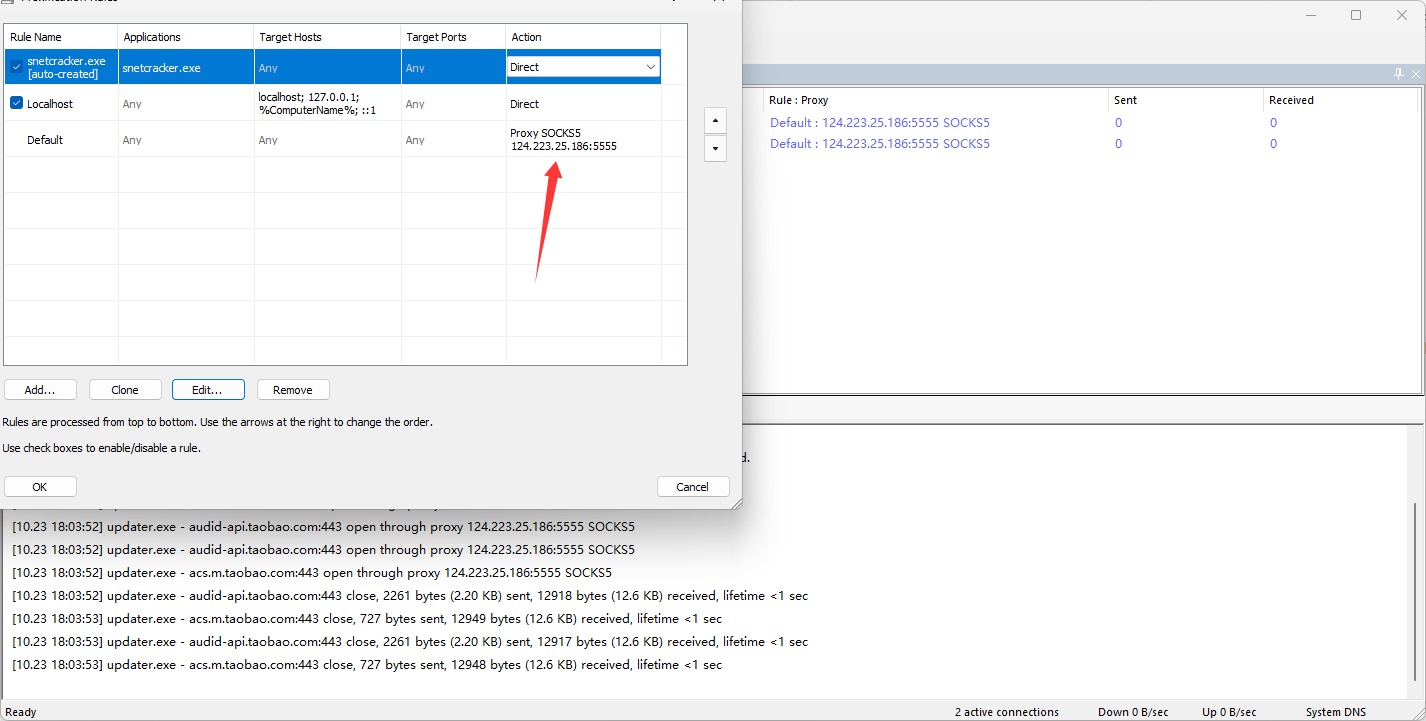Close the connections panel with its X icon
1426x721 pixels.
tap(1415, 74)
